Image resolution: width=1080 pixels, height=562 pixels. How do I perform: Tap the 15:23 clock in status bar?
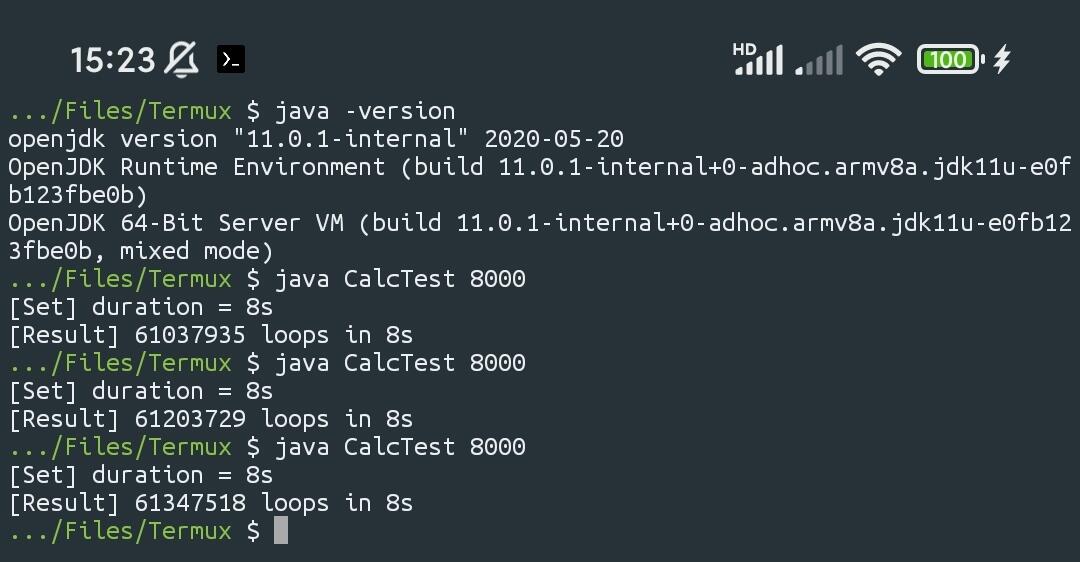tap(112, 61)
